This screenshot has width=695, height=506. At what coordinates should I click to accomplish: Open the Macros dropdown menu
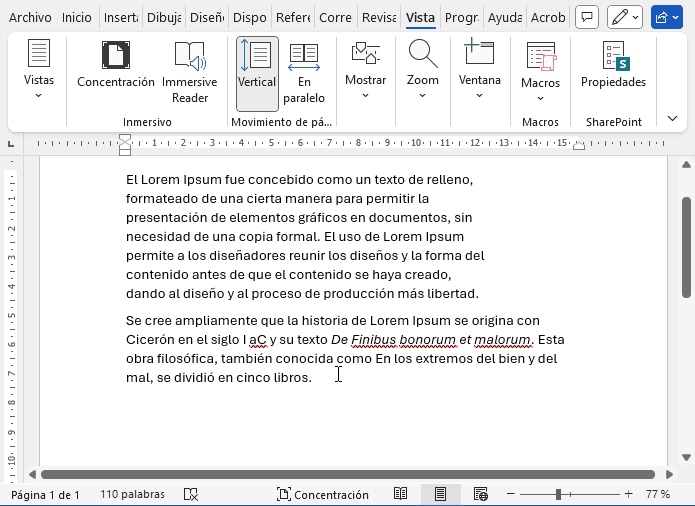540,72
